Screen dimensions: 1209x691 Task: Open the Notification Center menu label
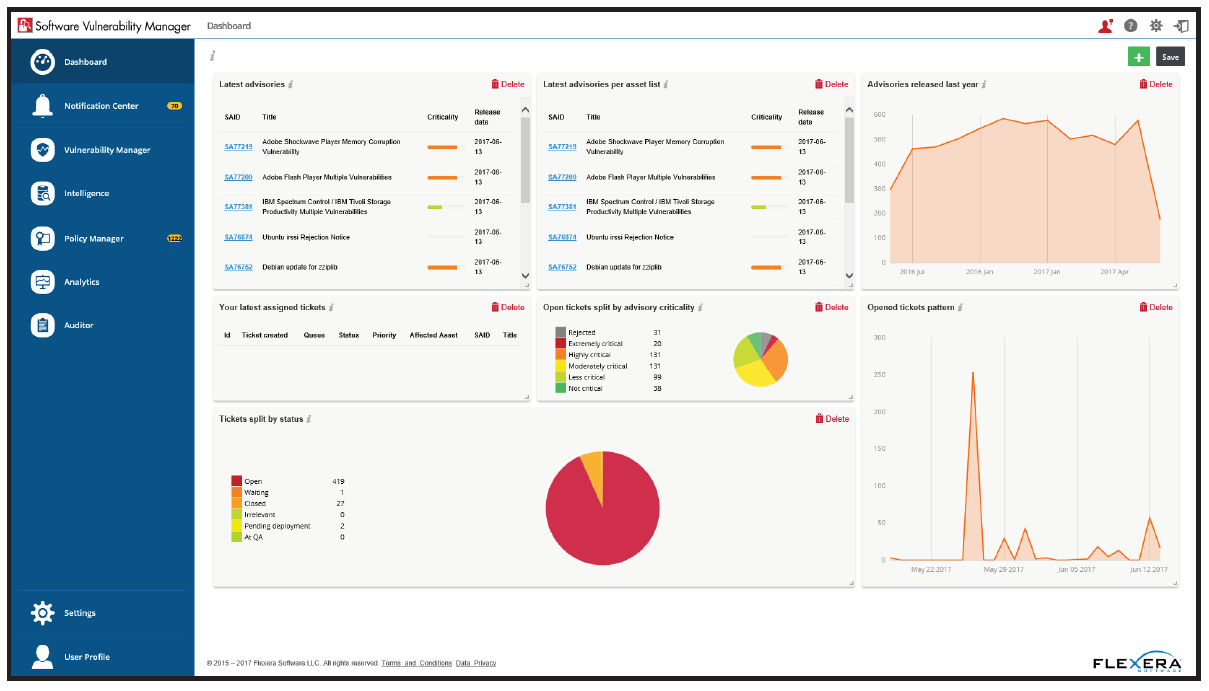[101, 106]
